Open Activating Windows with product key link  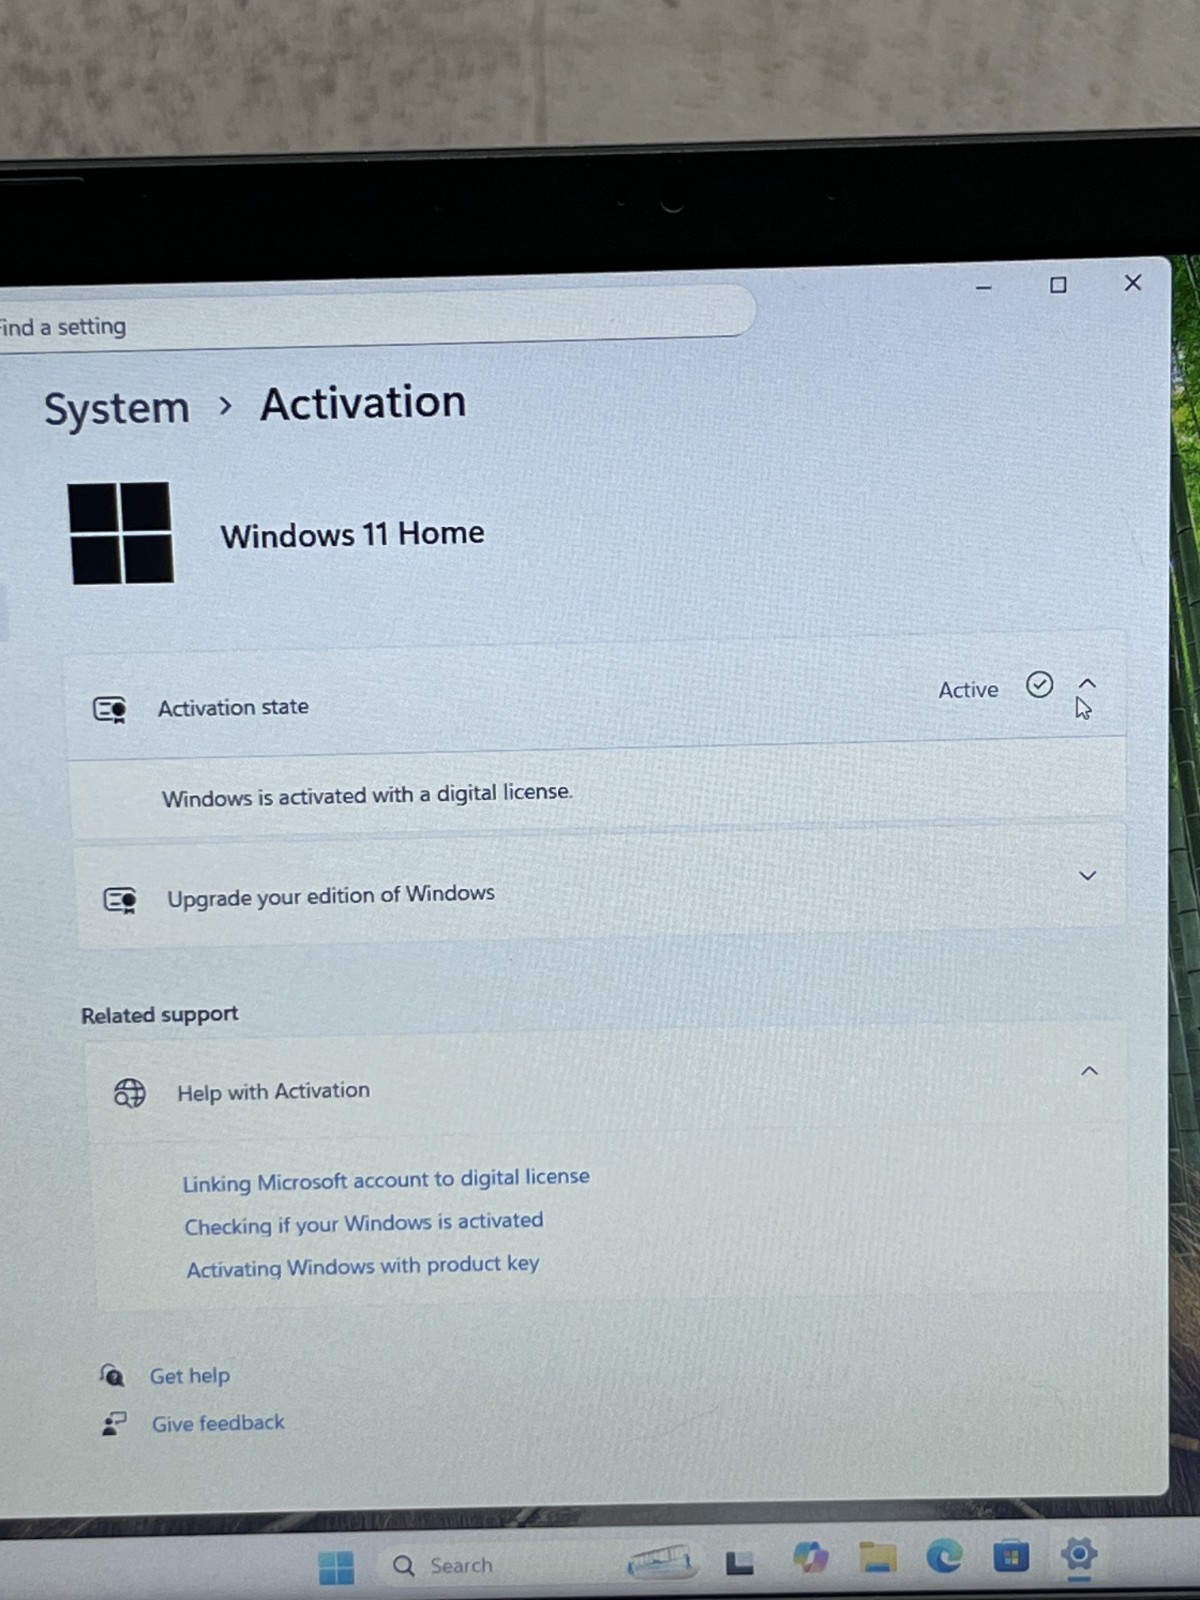[363, 1267]
